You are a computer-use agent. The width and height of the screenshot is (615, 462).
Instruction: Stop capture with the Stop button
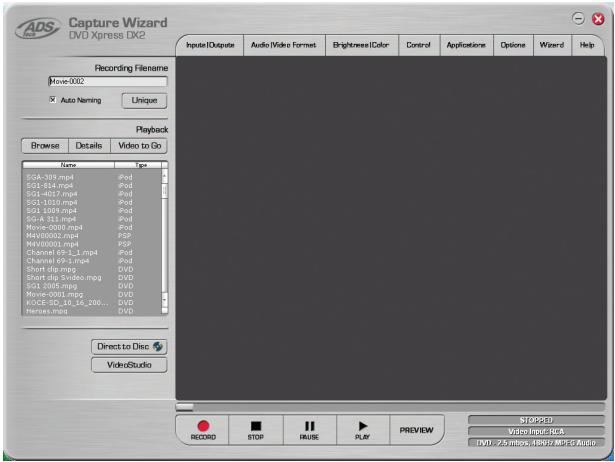coord(256,430)
